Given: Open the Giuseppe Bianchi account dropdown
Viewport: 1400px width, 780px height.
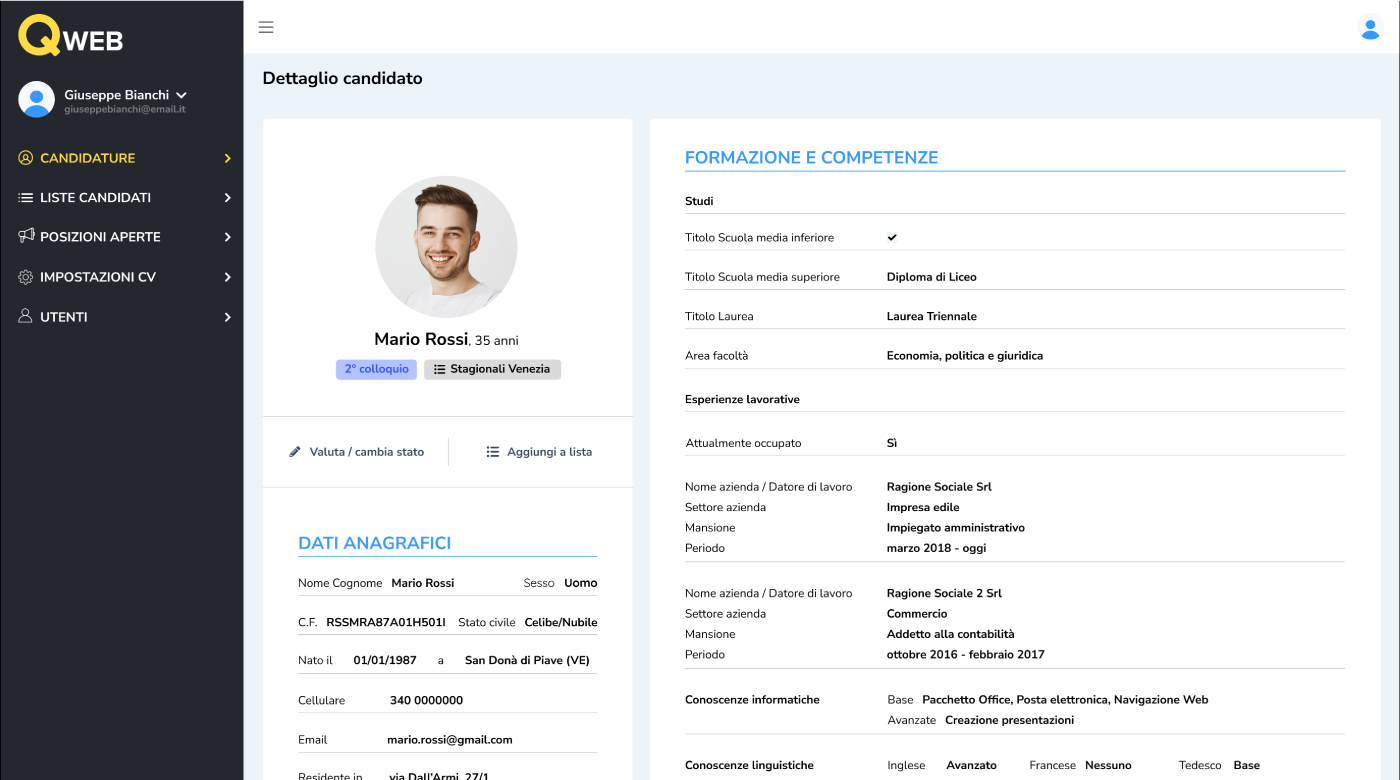Looking at the screenshot, I should 180,95.
